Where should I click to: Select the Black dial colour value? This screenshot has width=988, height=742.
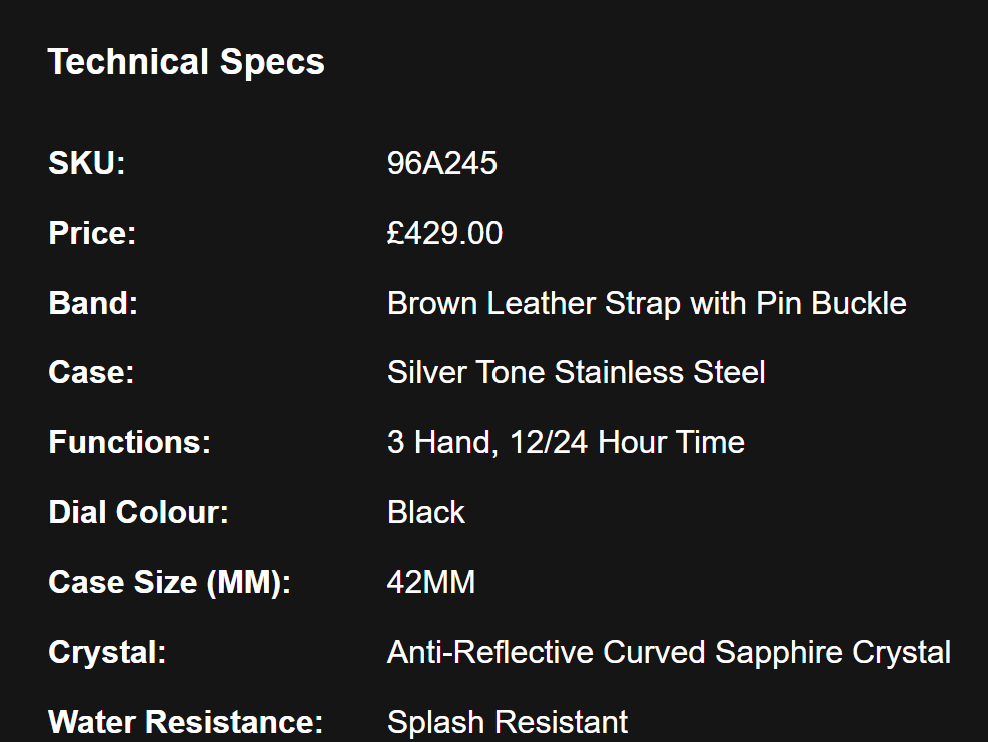click(x=426, y=512)
